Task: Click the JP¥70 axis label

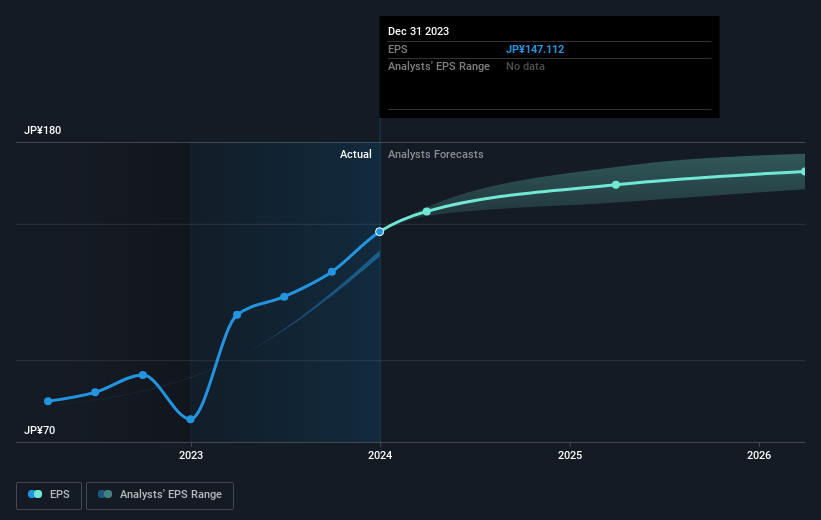Action: pyautogui.click(x=39, y=430)
